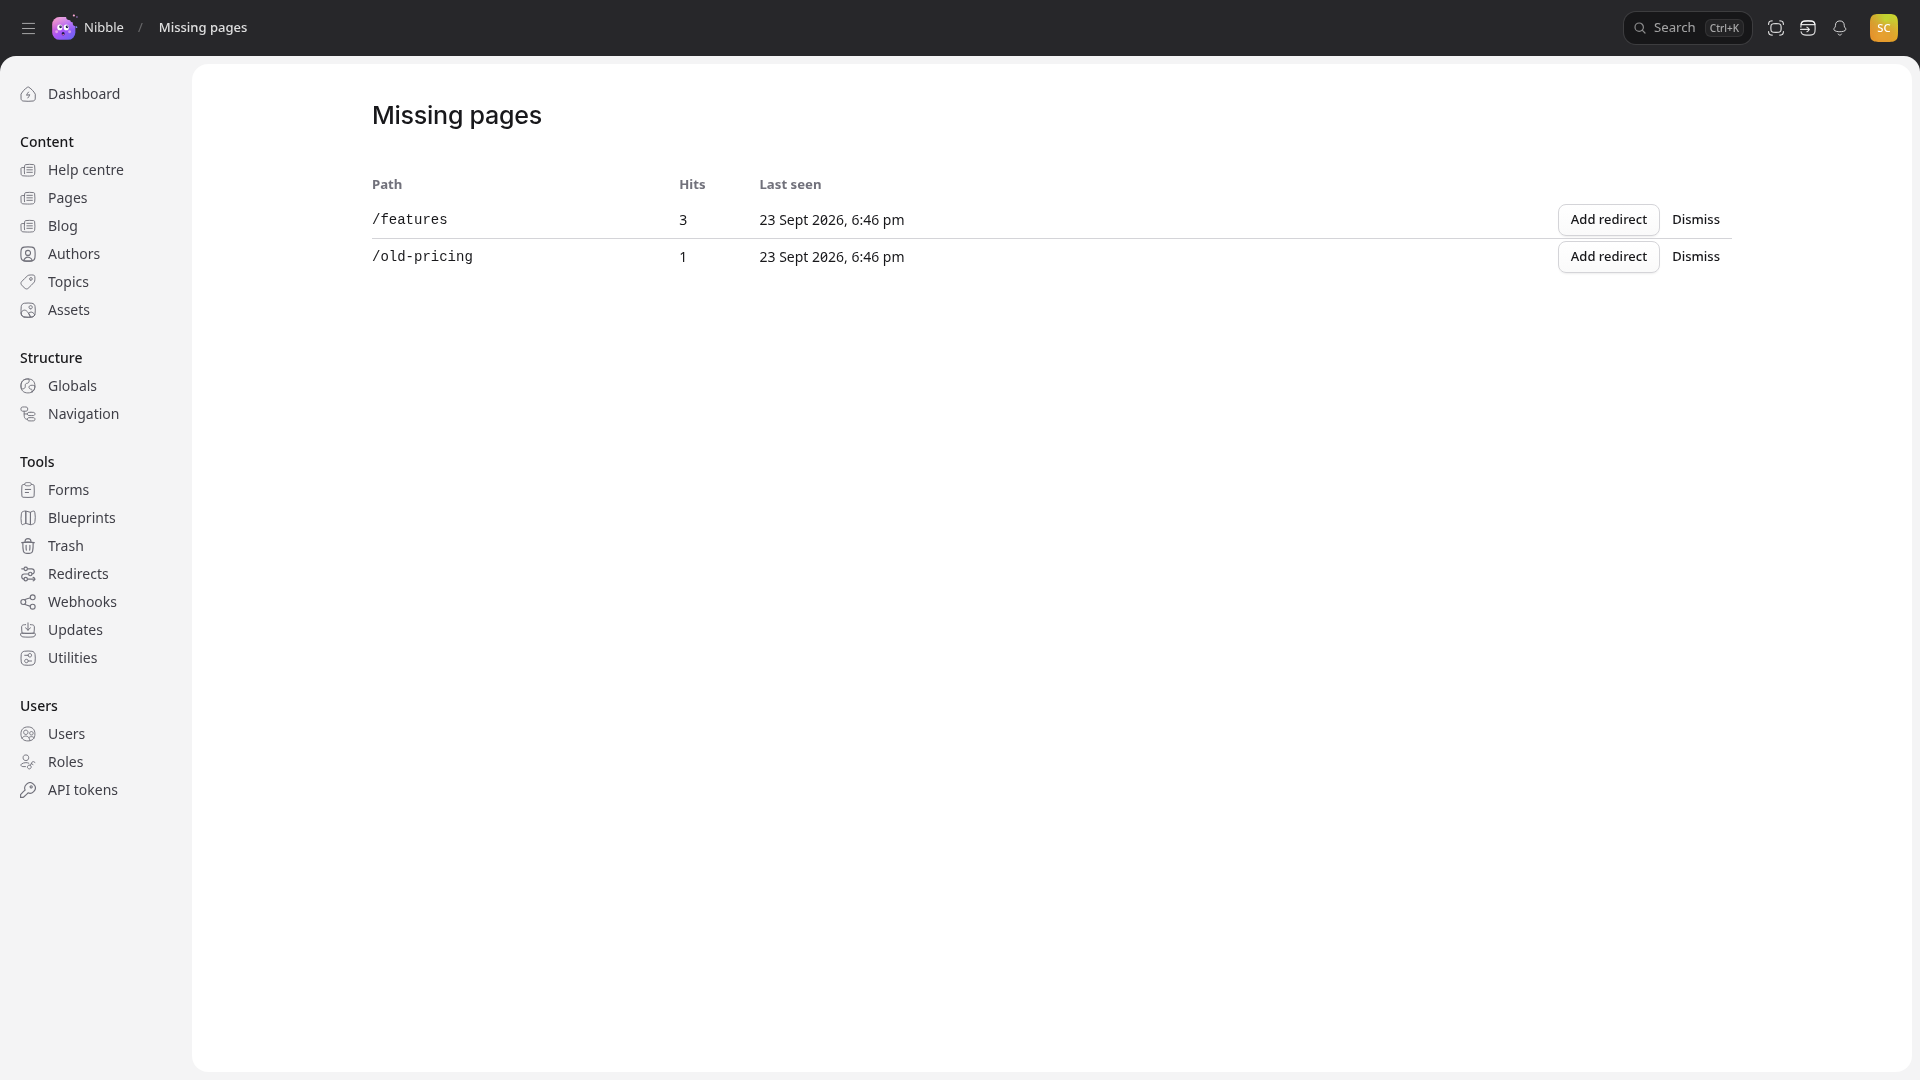Open Forms under Tools

[x=68, y=490]
